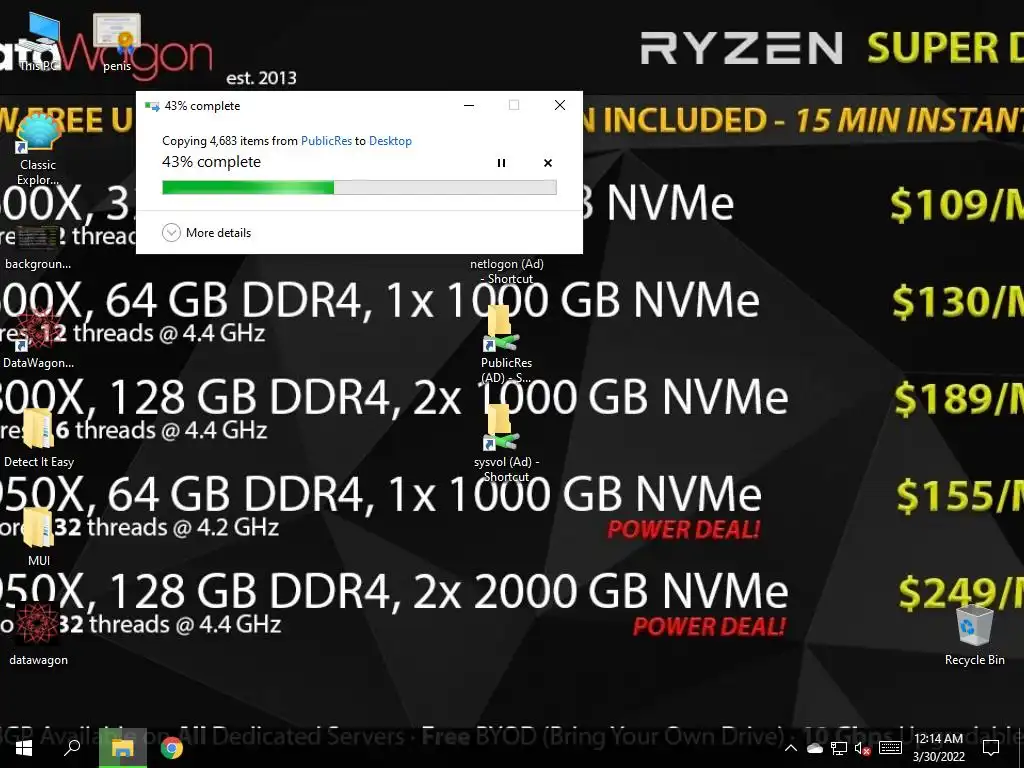Screen dimensions: 1024x768
Task: Launch Google Chrome from the taskbar
Action: 172,748
